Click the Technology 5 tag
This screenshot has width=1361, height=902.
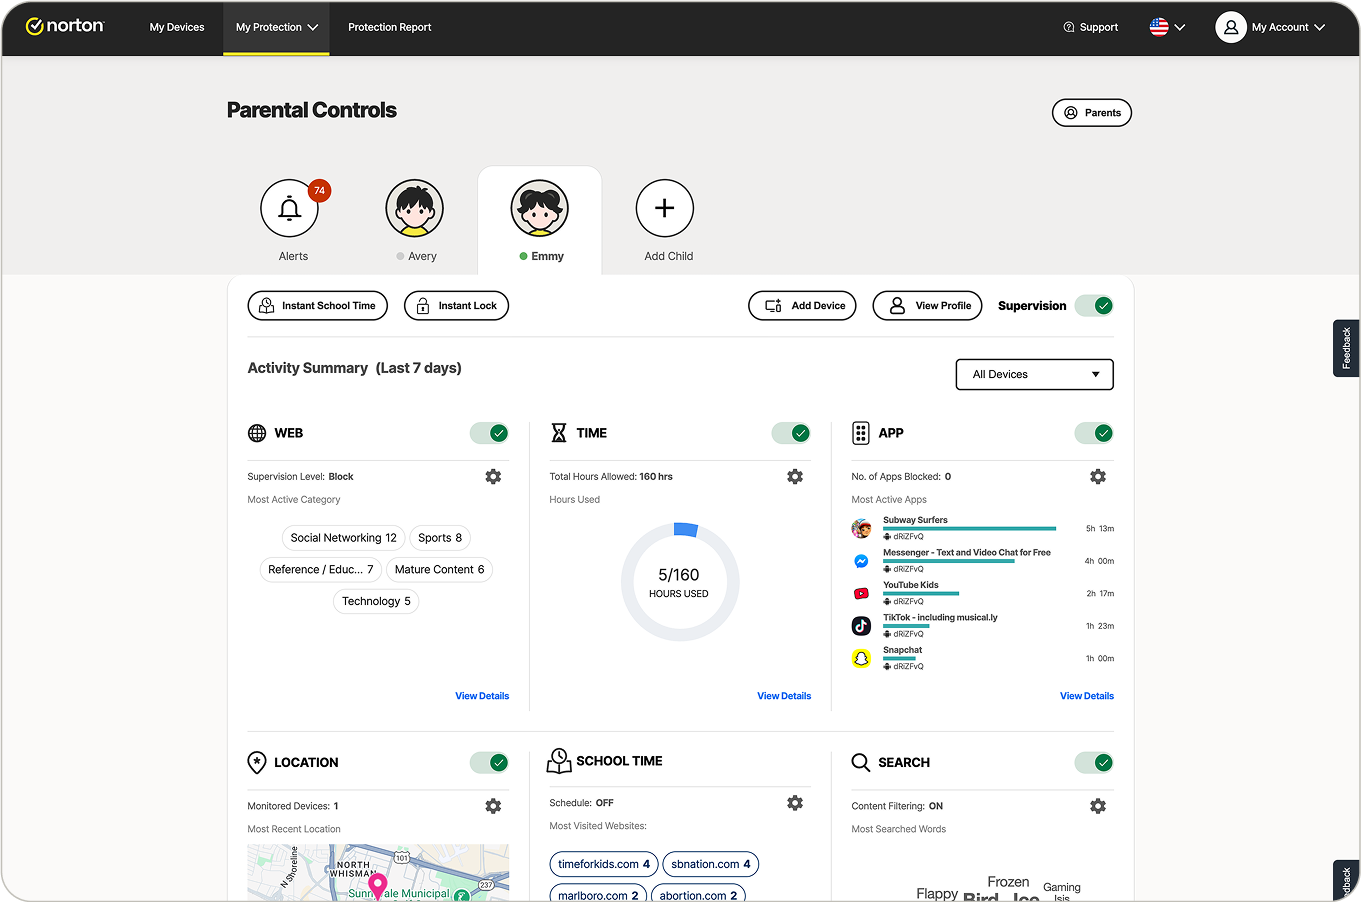pyautogui.click(x=376, y=602)
